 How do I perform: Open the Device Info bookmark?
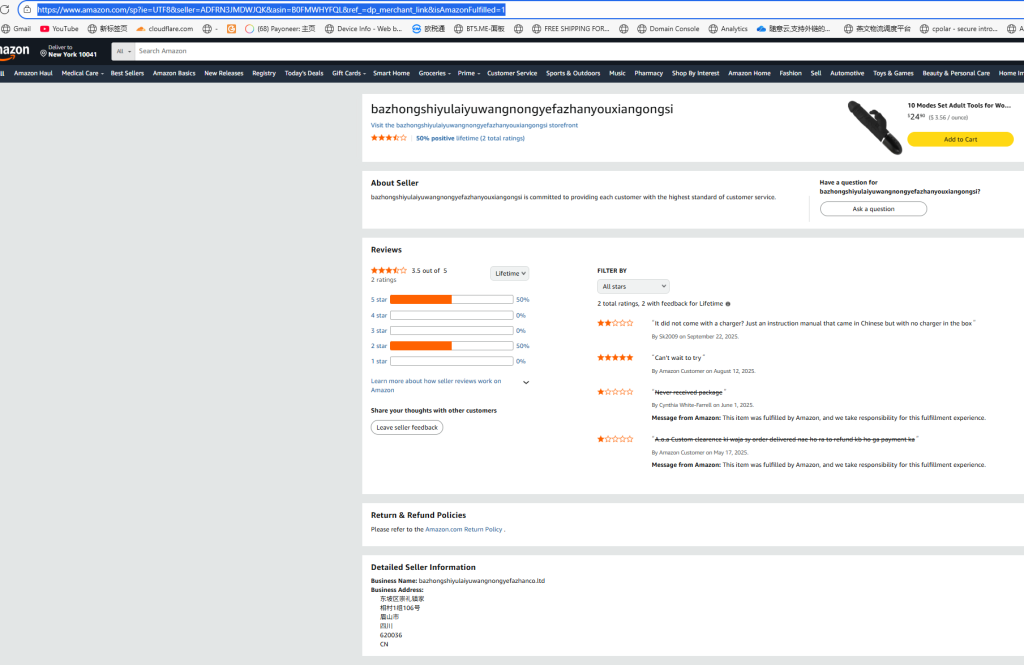pos(362,29)
